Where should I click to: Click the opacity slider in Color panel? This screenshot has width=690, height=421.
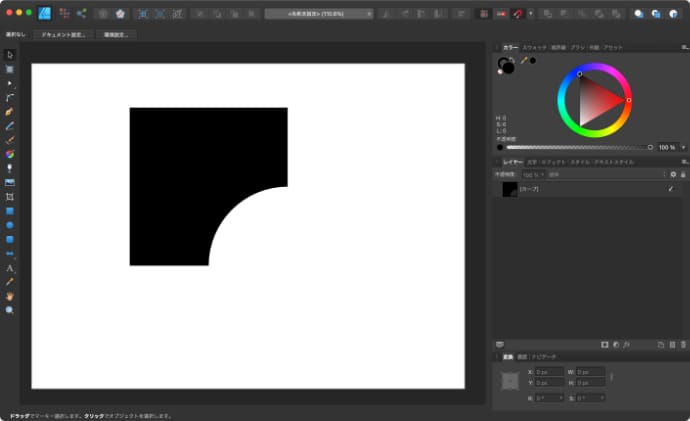pyautogui.click(x=578, y=147)
